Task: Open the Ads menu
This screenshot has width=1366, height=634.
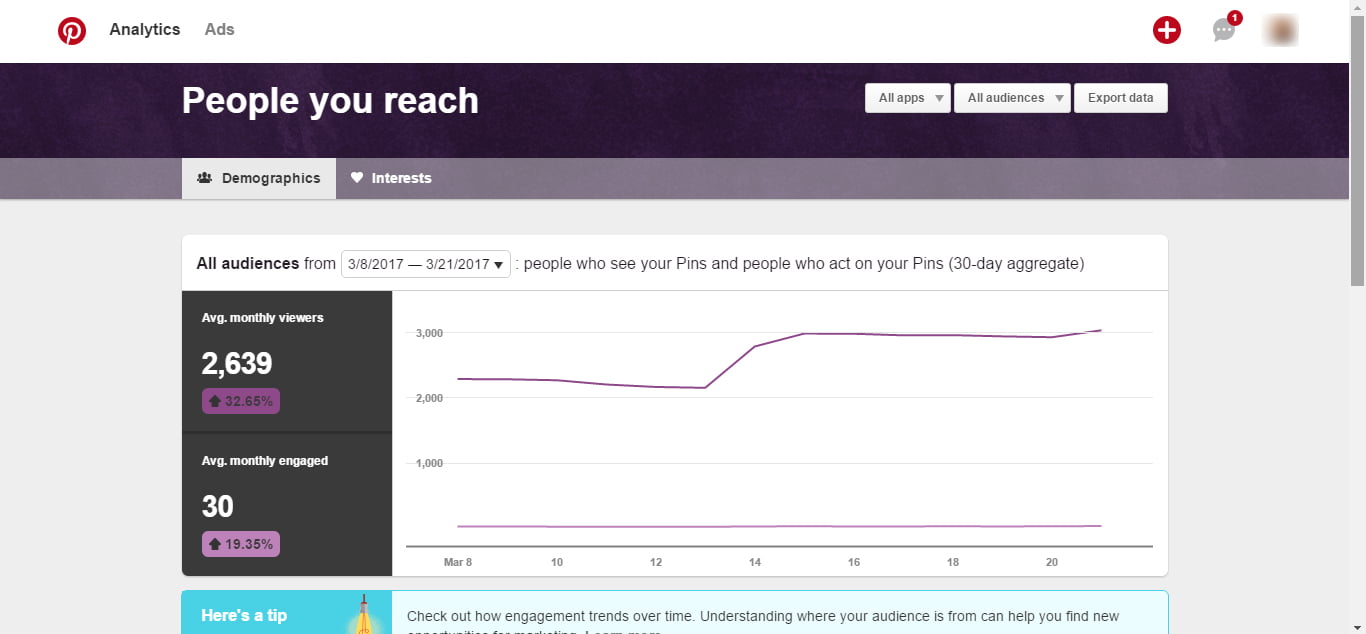Action: point(219,30)
